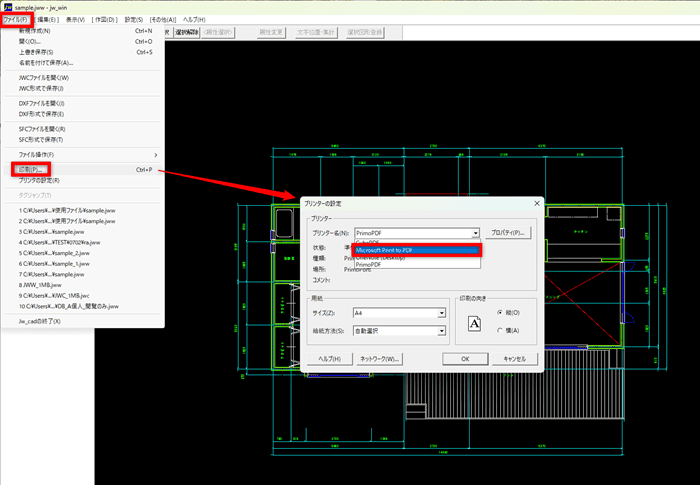Click the 選択図形登録 toolbar button
The height and width of the screenshot is (485, 700).
tap(365, 32)
